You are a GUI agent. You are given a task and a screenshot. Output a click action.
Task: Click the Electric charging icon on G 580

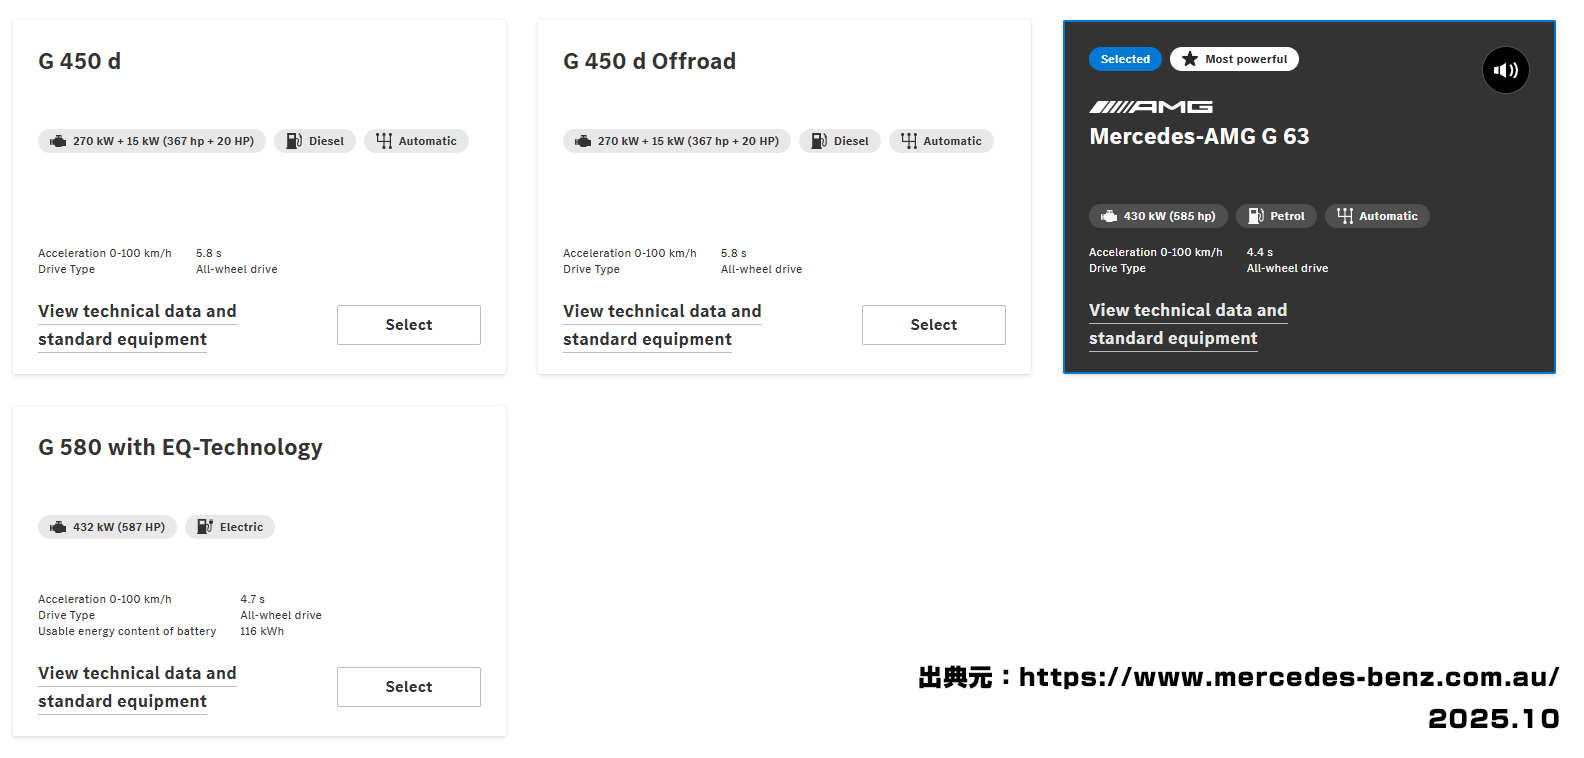pos(204,527)
